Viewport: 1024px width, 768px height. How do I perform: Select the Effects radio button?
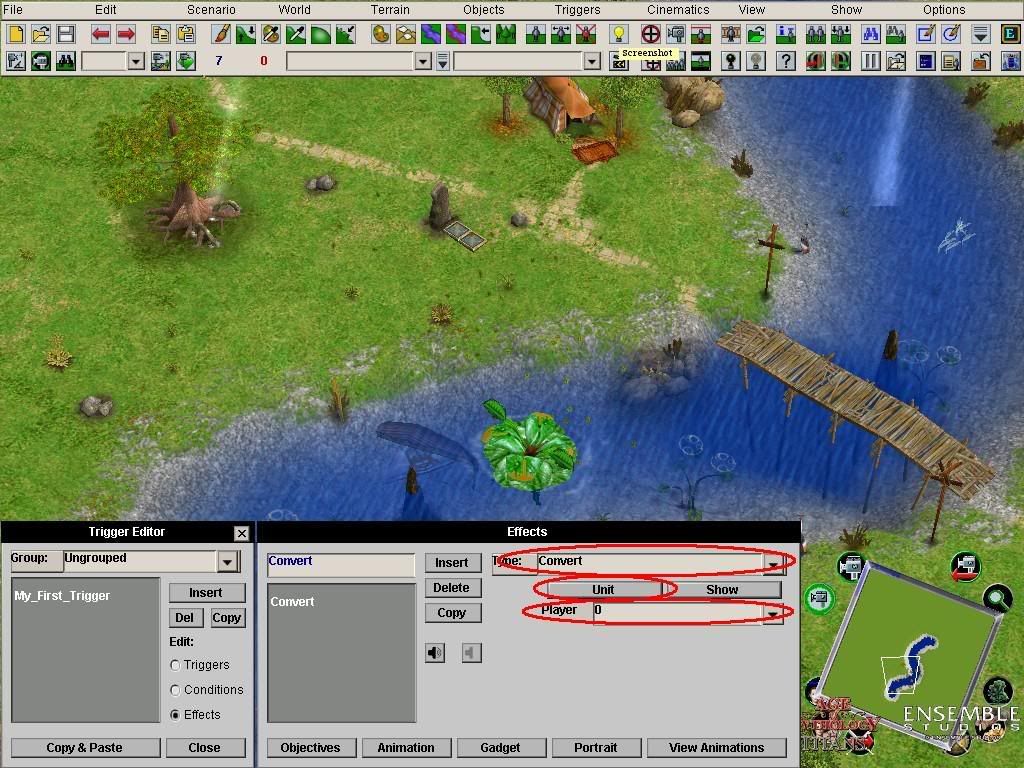pyautogui.click(x=176, y=715)
